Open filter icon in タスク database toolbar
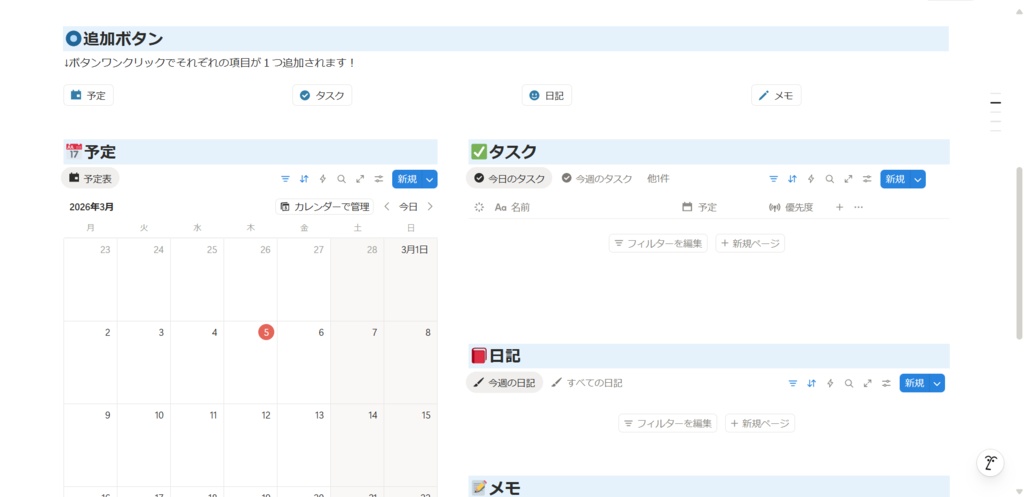Screen dimensions: 1024x497 (x=774, y=179)
